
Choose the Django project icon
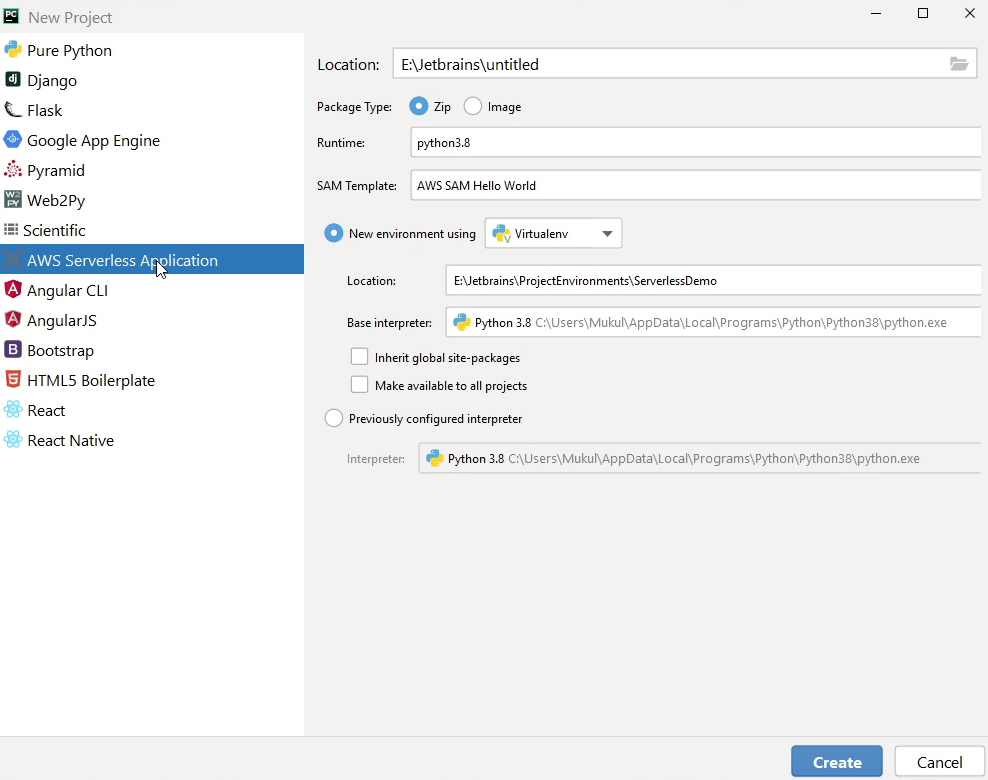tap(13, 80)
